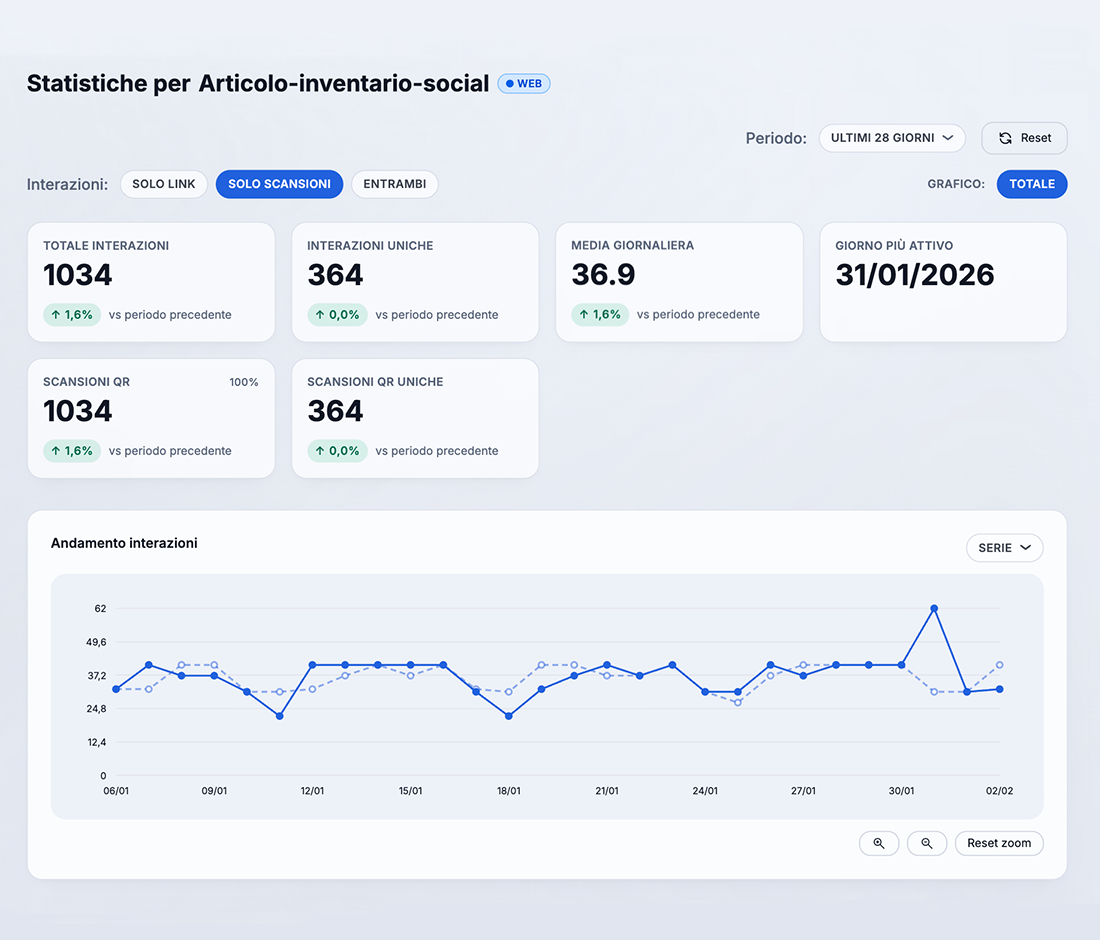The height and width of the screenshot is (940, 1100).
Task: Click the peak data point at 62
Action: pyautogui.click(x=934, y=608)
